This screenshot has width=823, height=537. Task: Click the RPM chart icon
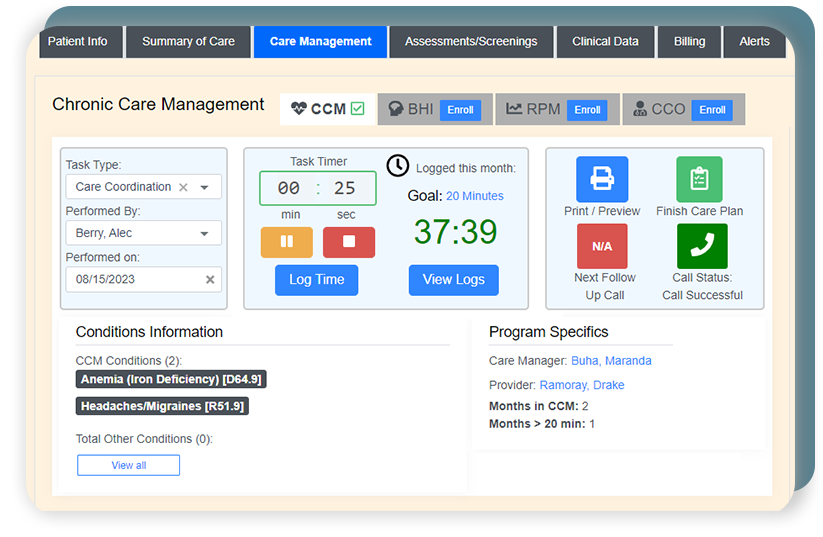(x=514, y=109)
